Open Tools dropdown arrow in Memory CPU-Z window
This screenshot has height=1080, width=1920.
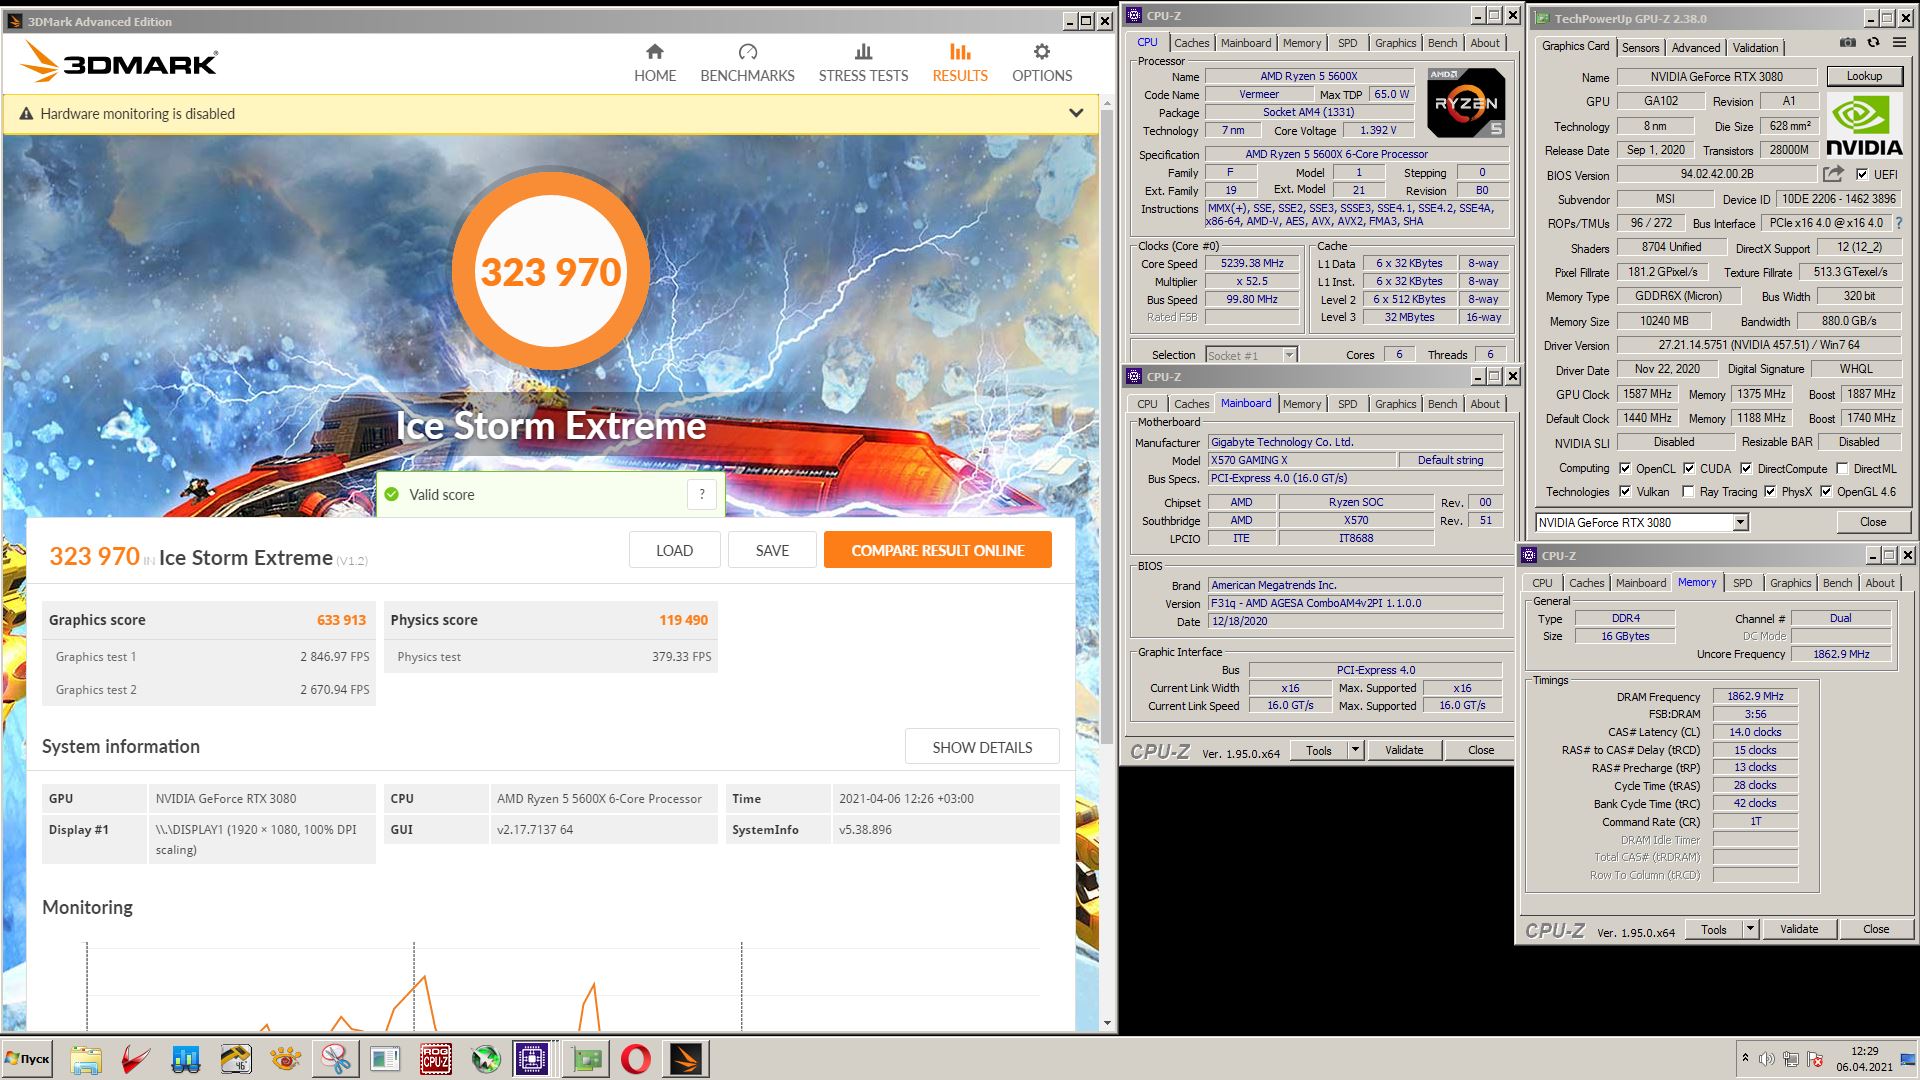pos(1750,929)
